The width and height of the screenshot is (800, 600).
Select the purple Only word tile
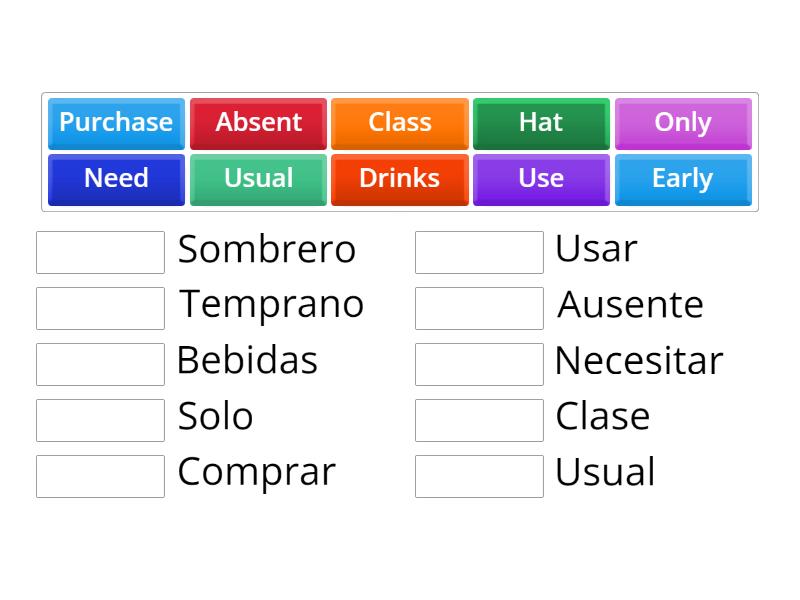(683, 123)
